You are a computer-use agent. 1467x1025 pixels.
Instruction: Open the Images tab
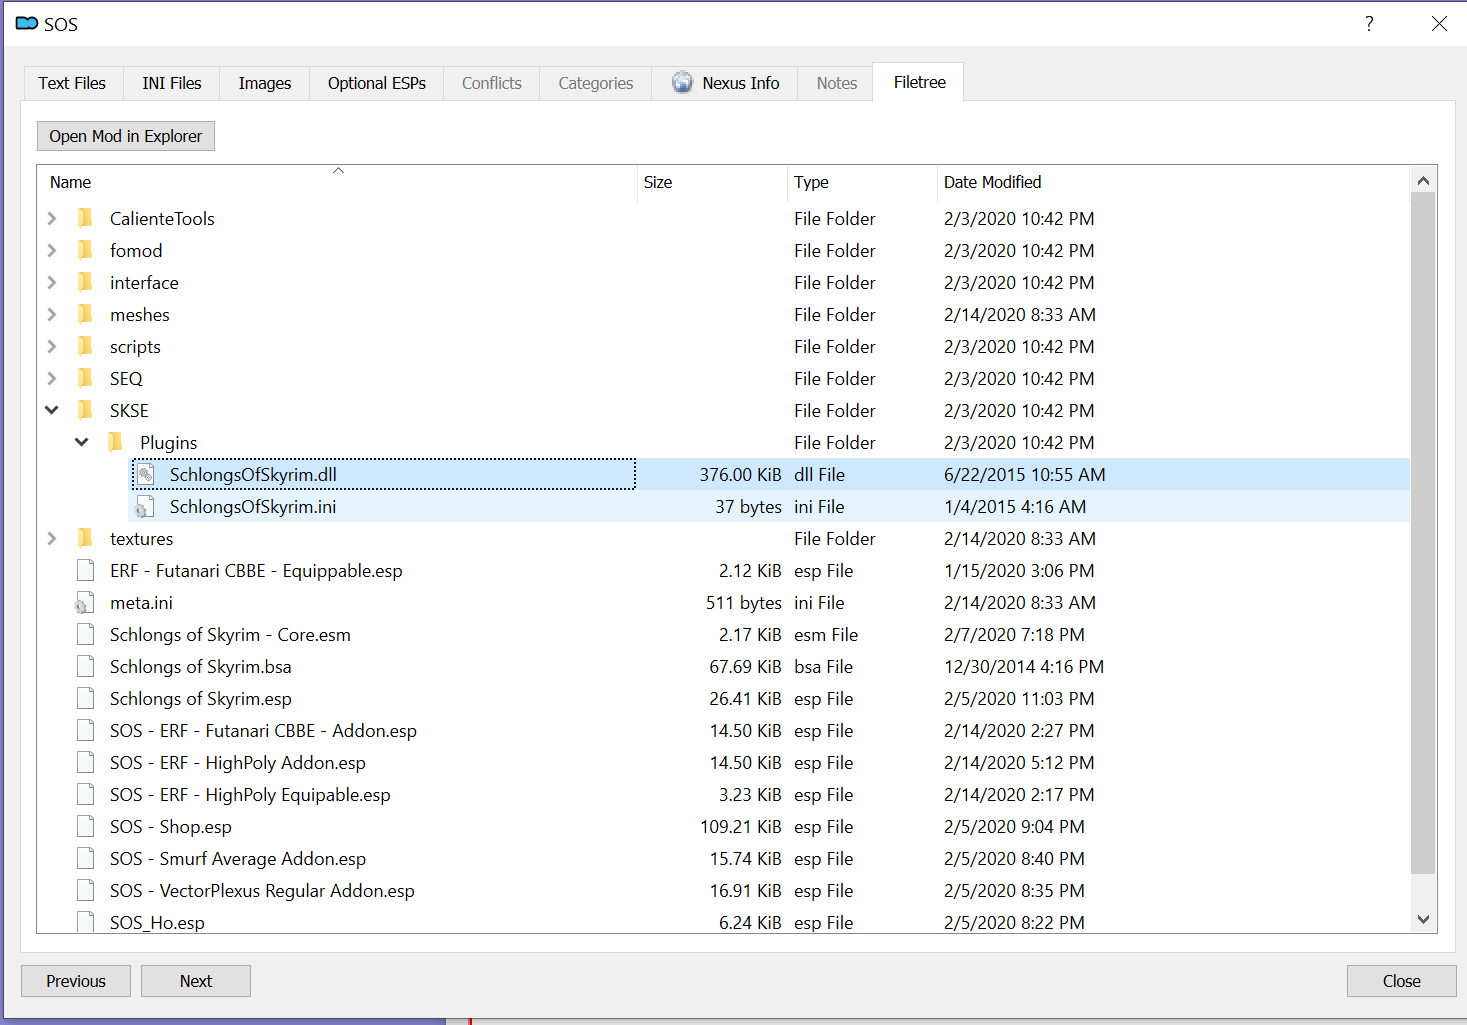pyautogui.click(x=265, y=83)
